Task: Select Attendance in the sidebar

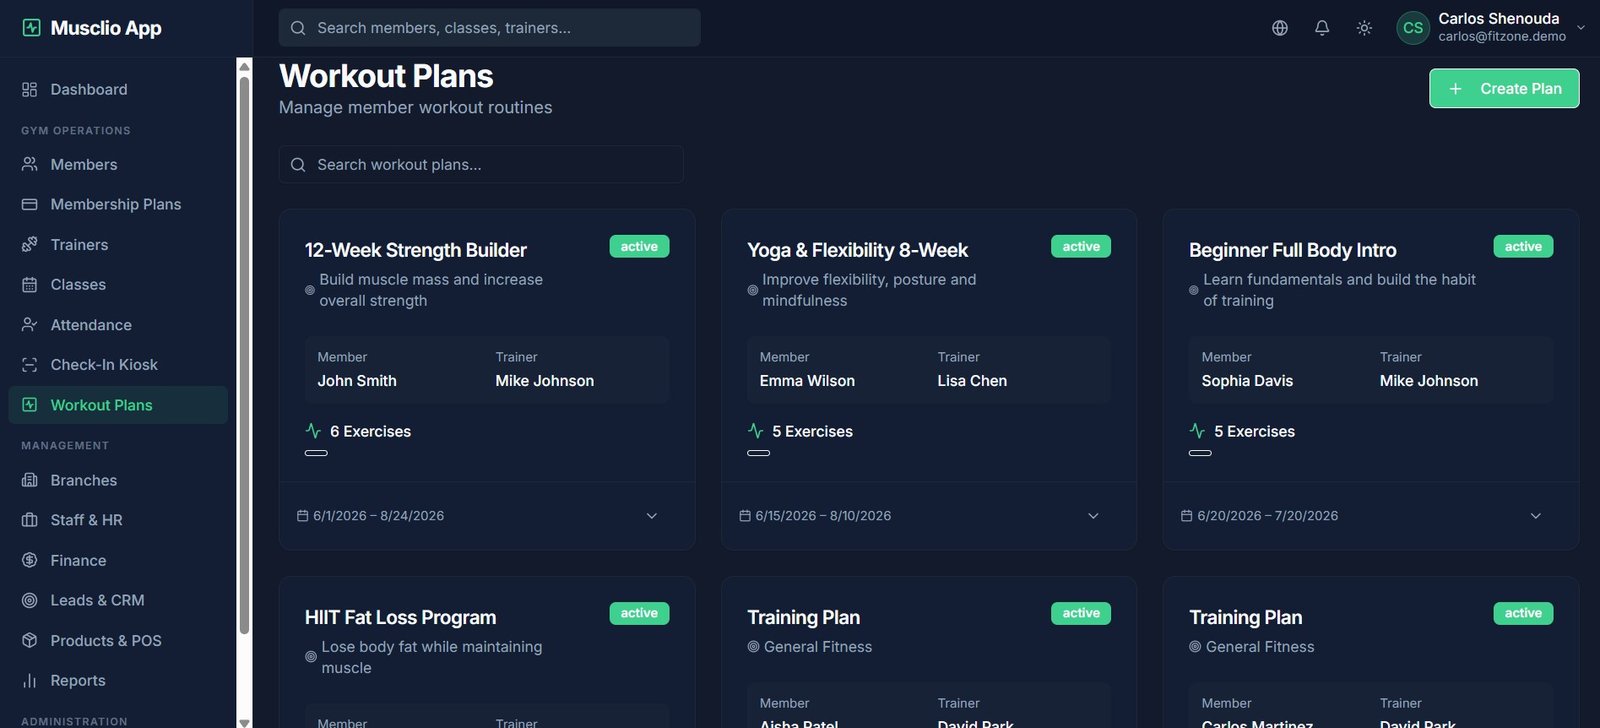Action: (x=118, y=325)
